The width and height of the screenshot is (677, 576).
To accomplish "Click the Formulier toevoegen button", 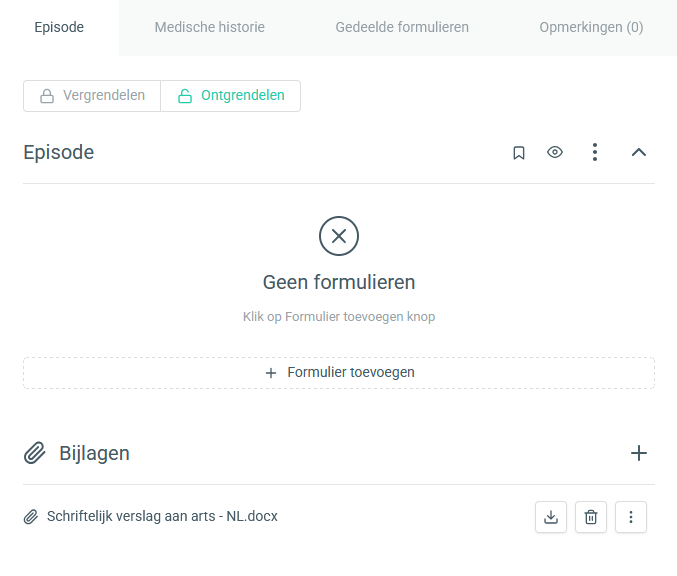I will click(339, 373).
